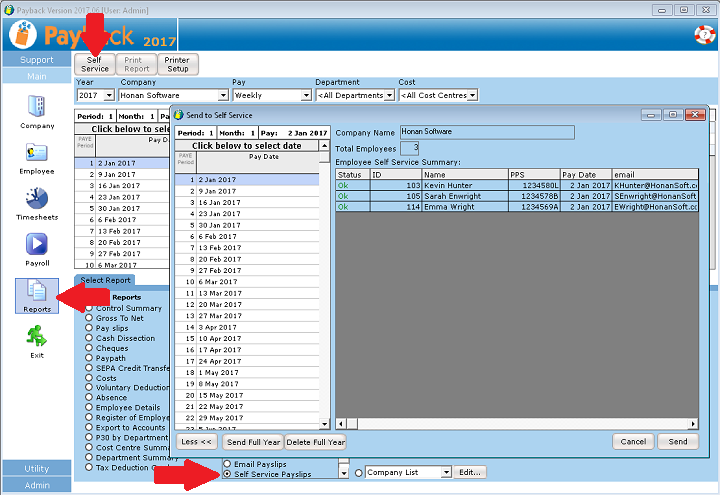Choose the Control Summary report option
The width and height of the screenshot is (720, 495).
(x=90, y=309)
